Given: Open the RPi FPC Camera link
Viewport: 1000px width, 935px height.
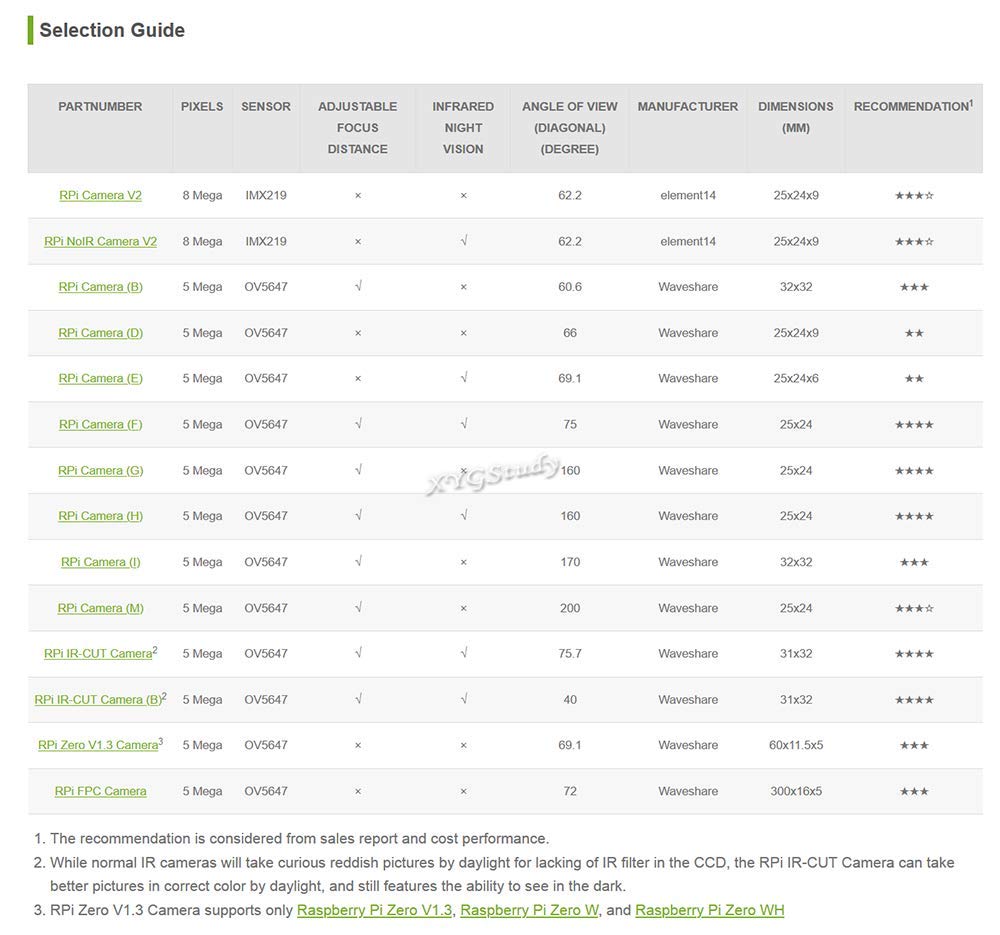Looking at the screenshot, I should click(x=100, y=791).
